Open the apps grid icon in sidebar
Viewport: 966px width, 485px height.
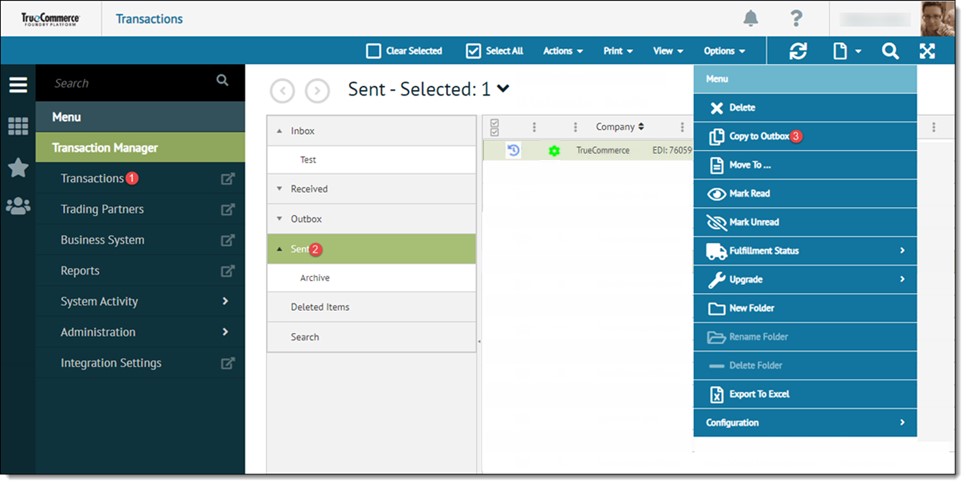coord(18,126)
